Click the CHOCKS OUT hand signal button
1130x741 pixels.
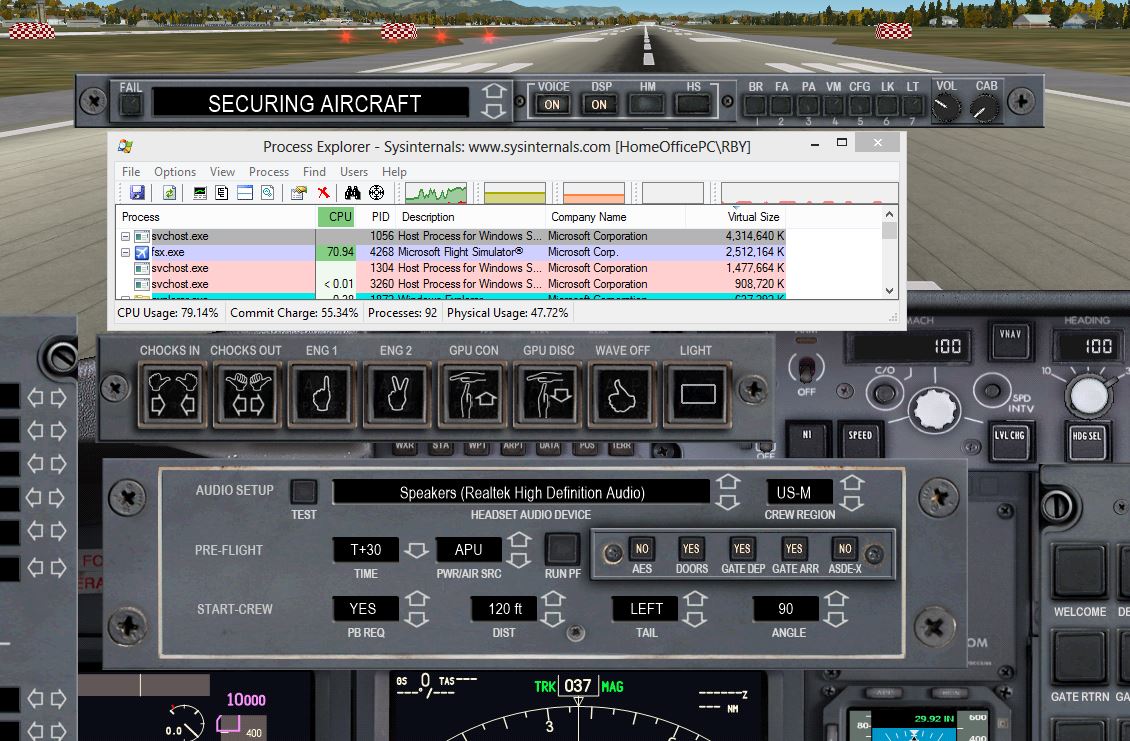tap(247, 394)
